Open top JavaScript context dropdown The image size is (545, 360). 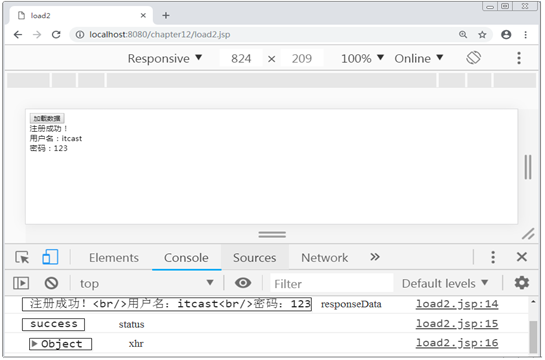(147, 283)
